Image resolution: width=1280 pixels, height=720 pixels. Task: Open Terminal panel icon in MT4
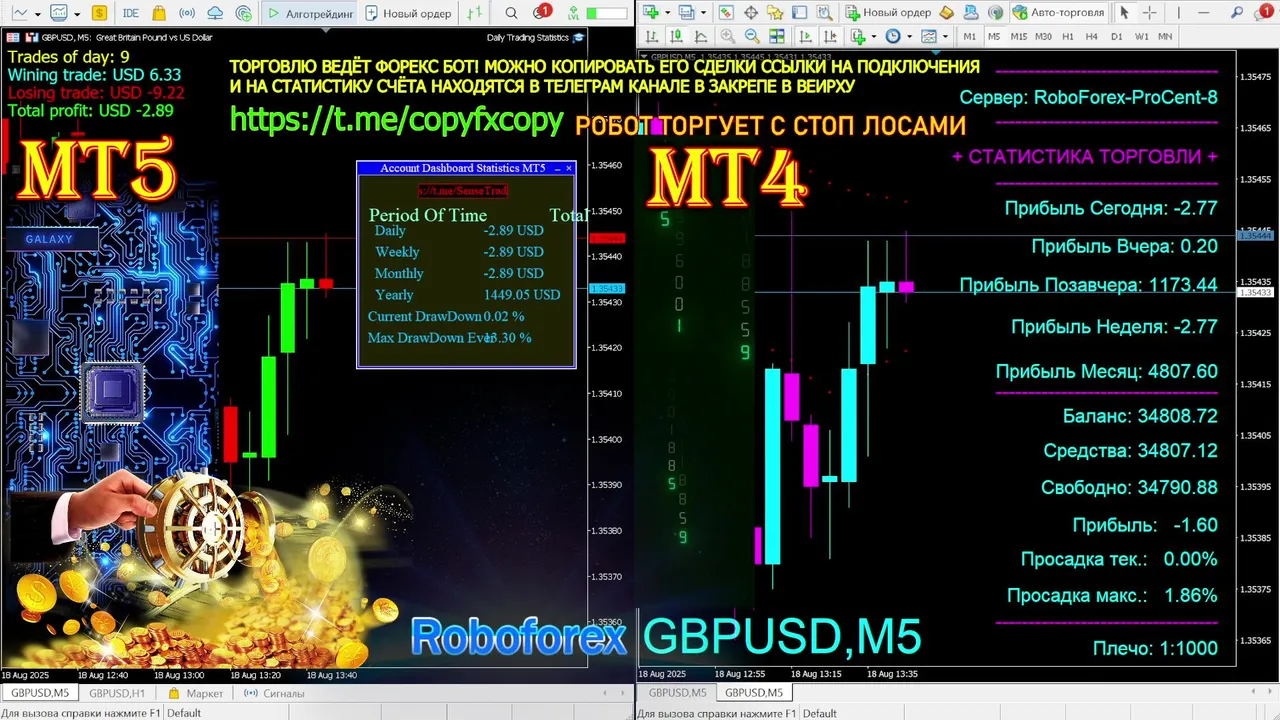[799, 12]
